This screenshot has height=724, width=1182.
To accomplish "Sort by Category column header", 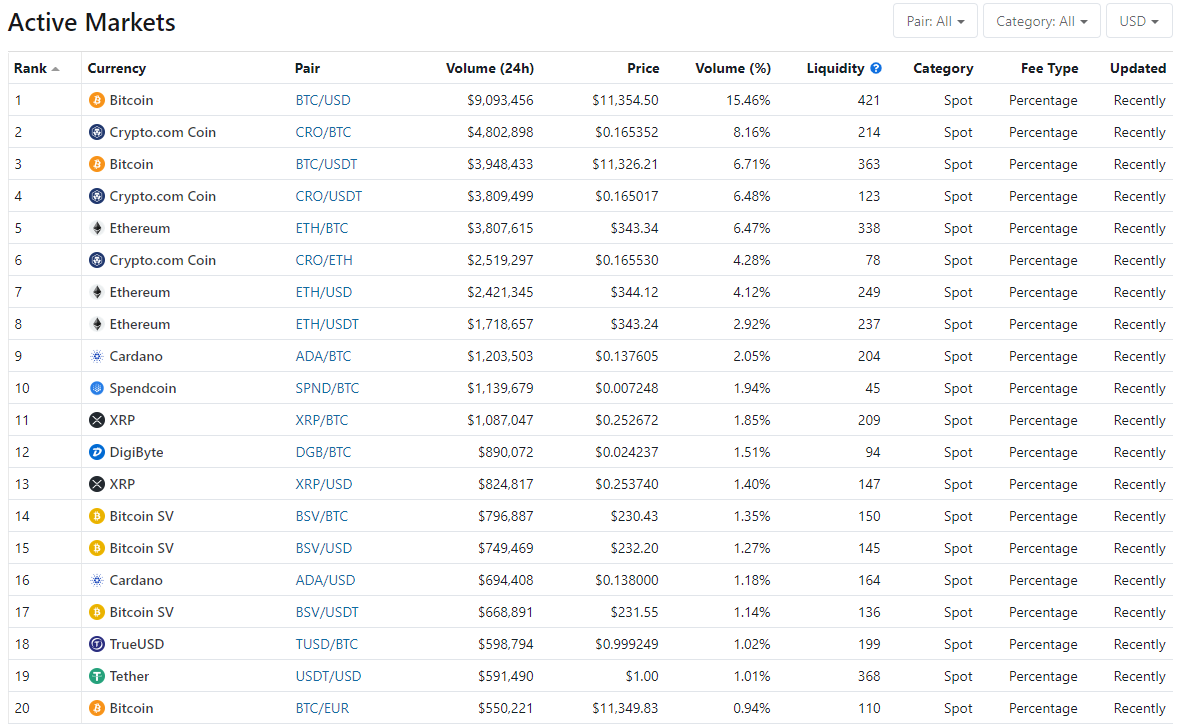I will (943, 68).
